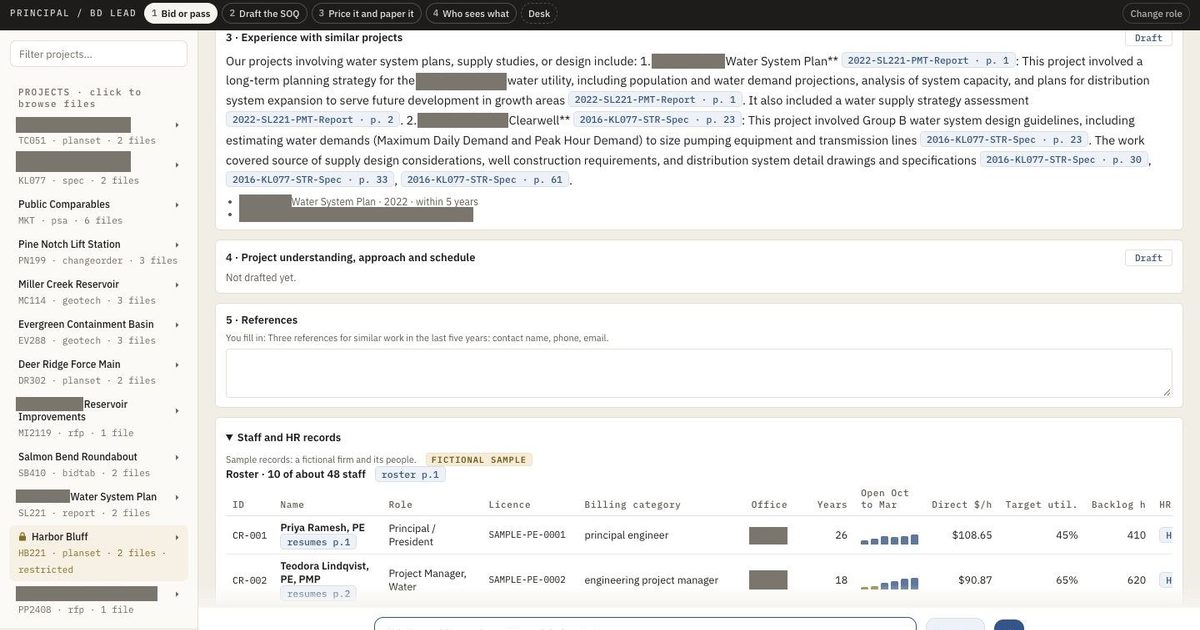This screenshot has width=1200, height=630.
Task: Click the 'engineering project manager' billing cell
Action: (651, 580)
